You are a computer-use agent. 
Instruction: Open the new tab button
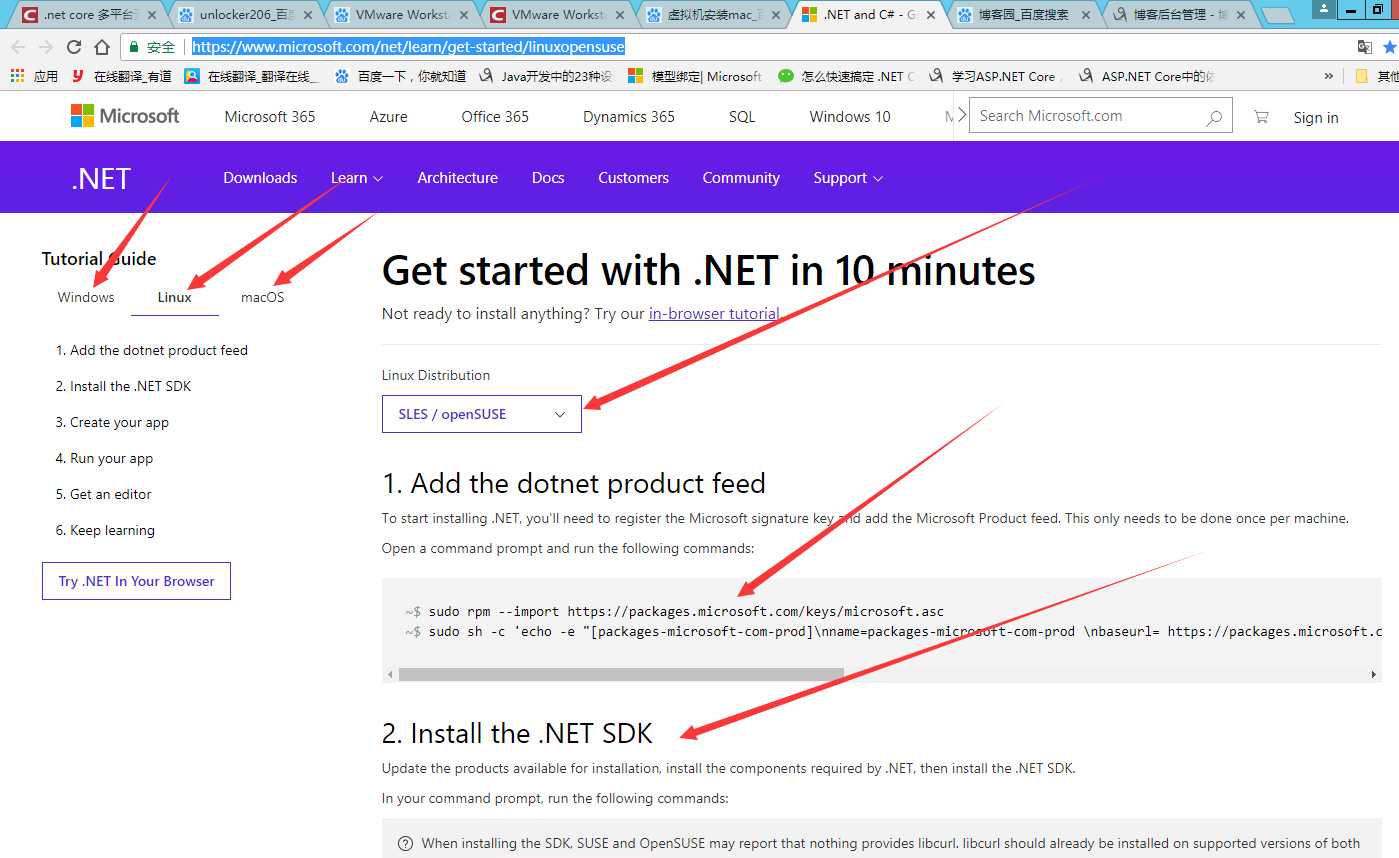[x=1278, y=16]
